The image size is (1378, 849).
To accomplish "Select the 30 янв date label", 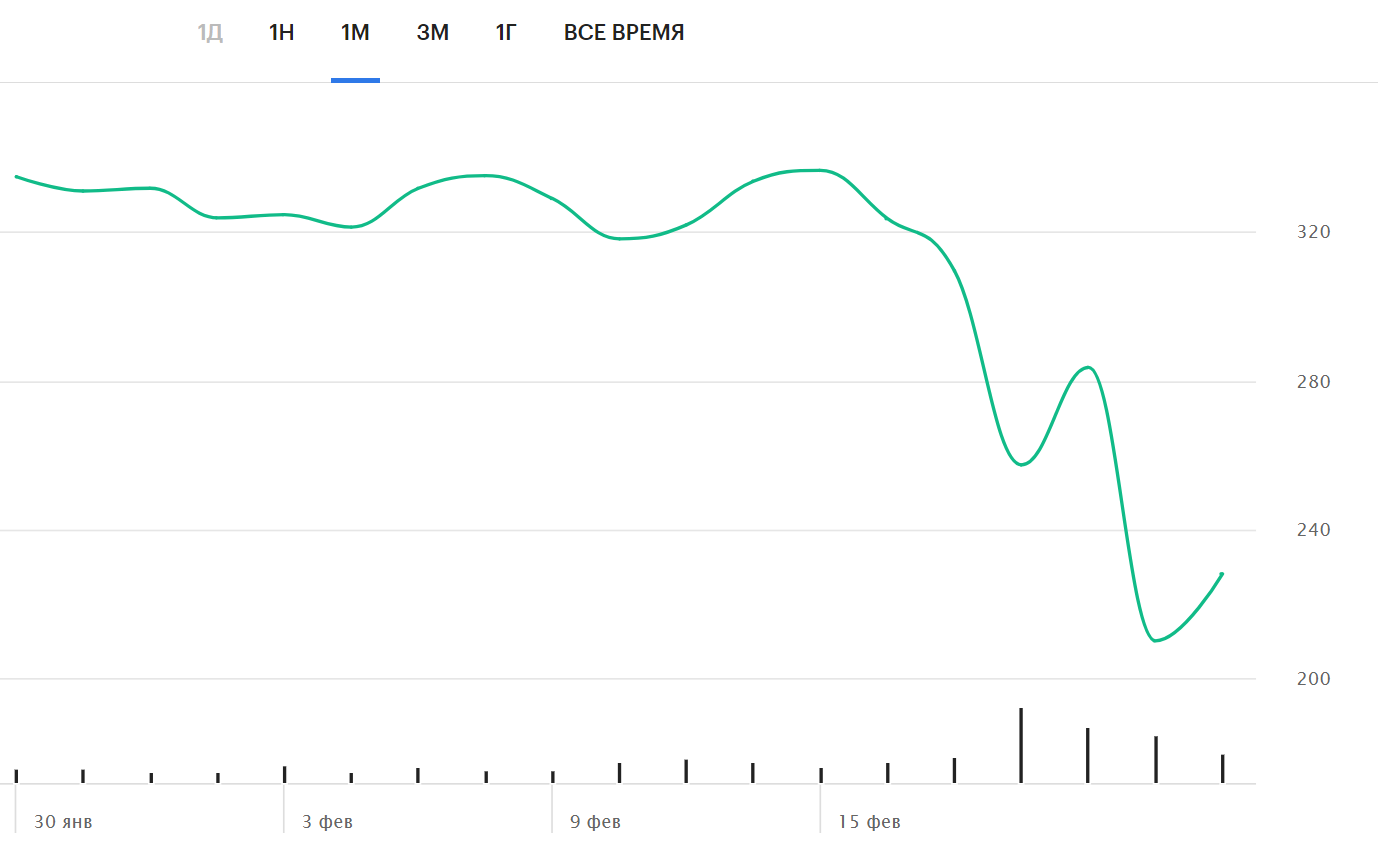I will pos(63,822).
